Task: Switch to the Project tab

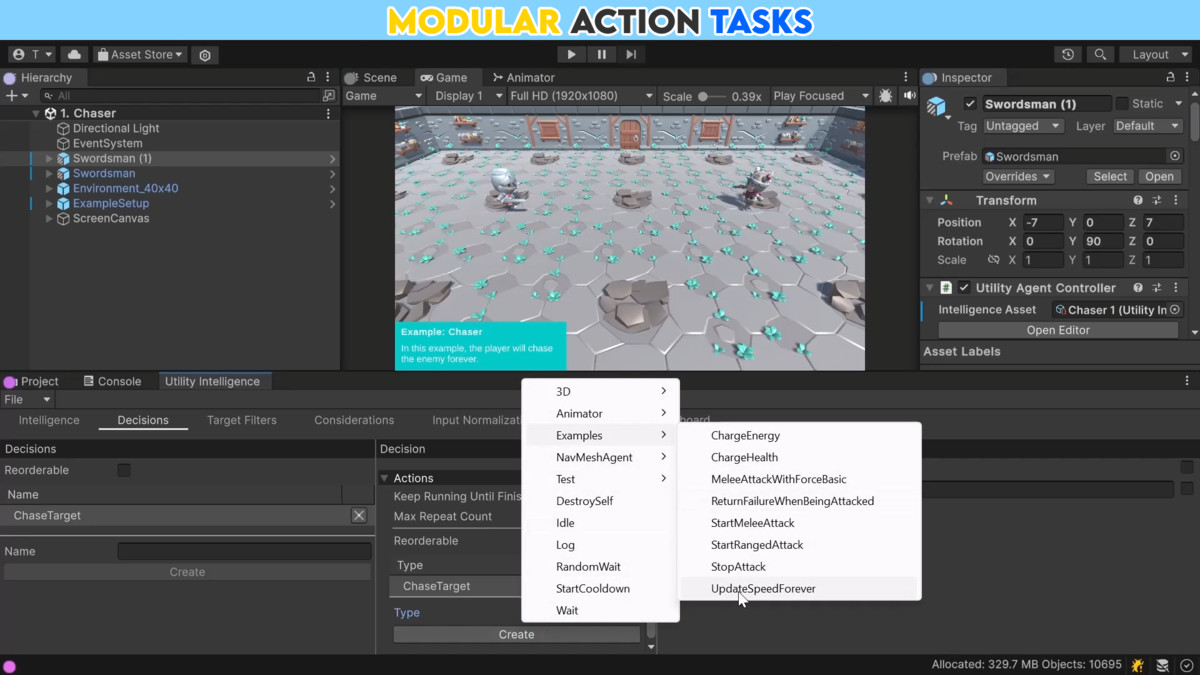Action: coord(32,381)
